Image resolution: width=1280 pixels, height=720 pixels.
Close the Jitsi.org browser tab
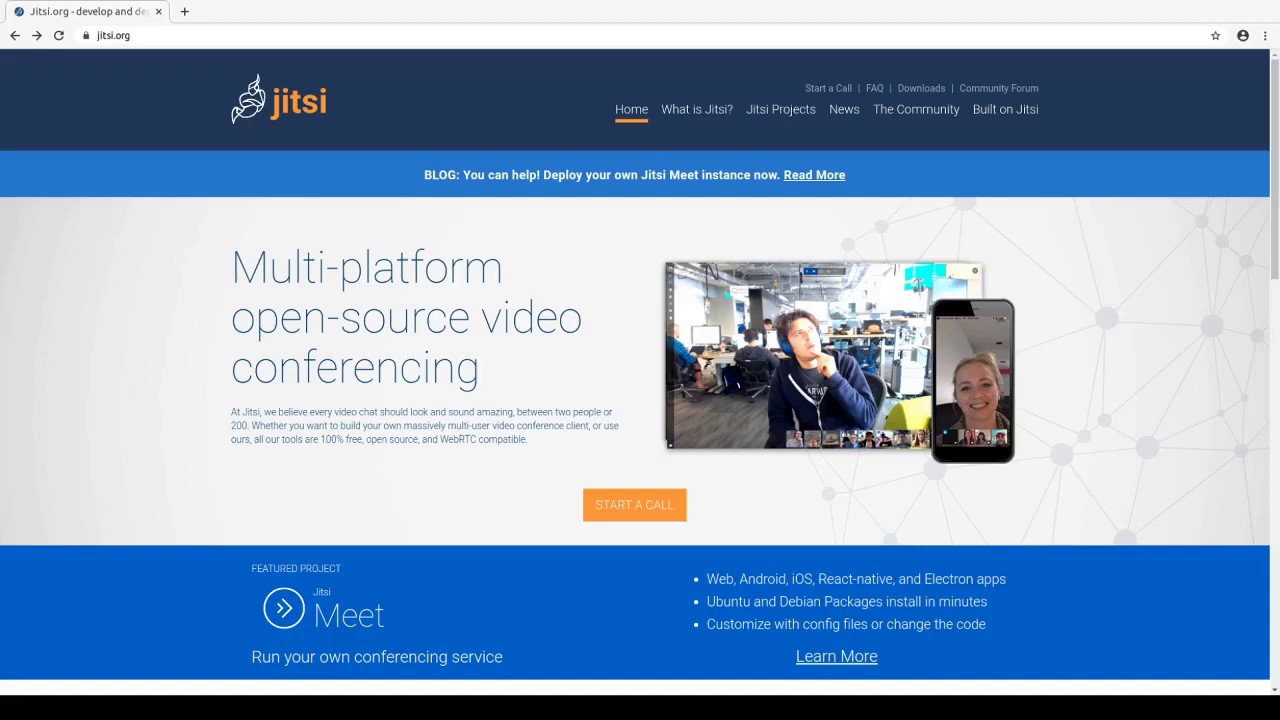158,12
